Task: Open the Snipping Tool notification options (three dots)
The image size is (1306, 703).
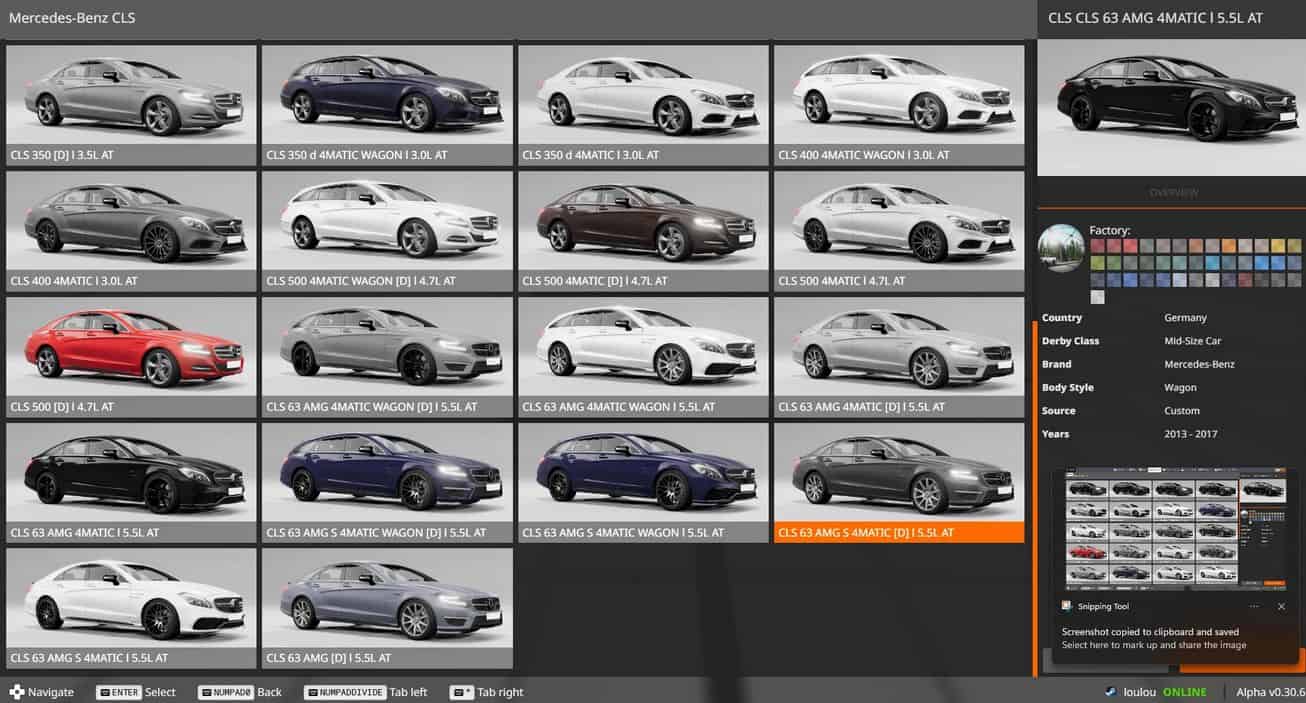Action: (x=1254, y=606)
